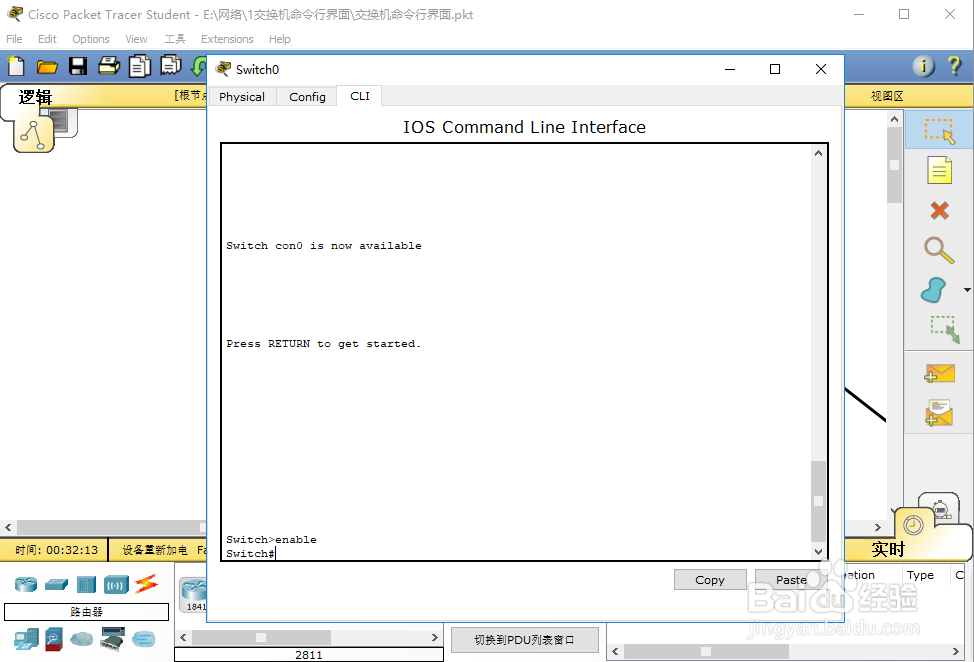Open the 工具 menu
The height and width of the screenshot is (662, 974).
[175, 39]
